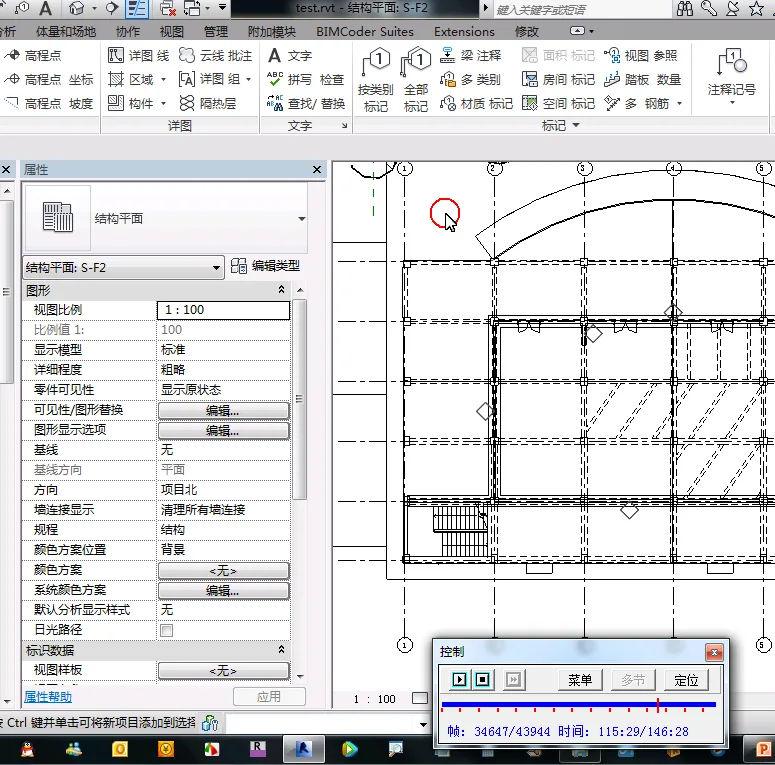Select the 高程点 spot elevation tool
The image size is (775, 765).
34,55
